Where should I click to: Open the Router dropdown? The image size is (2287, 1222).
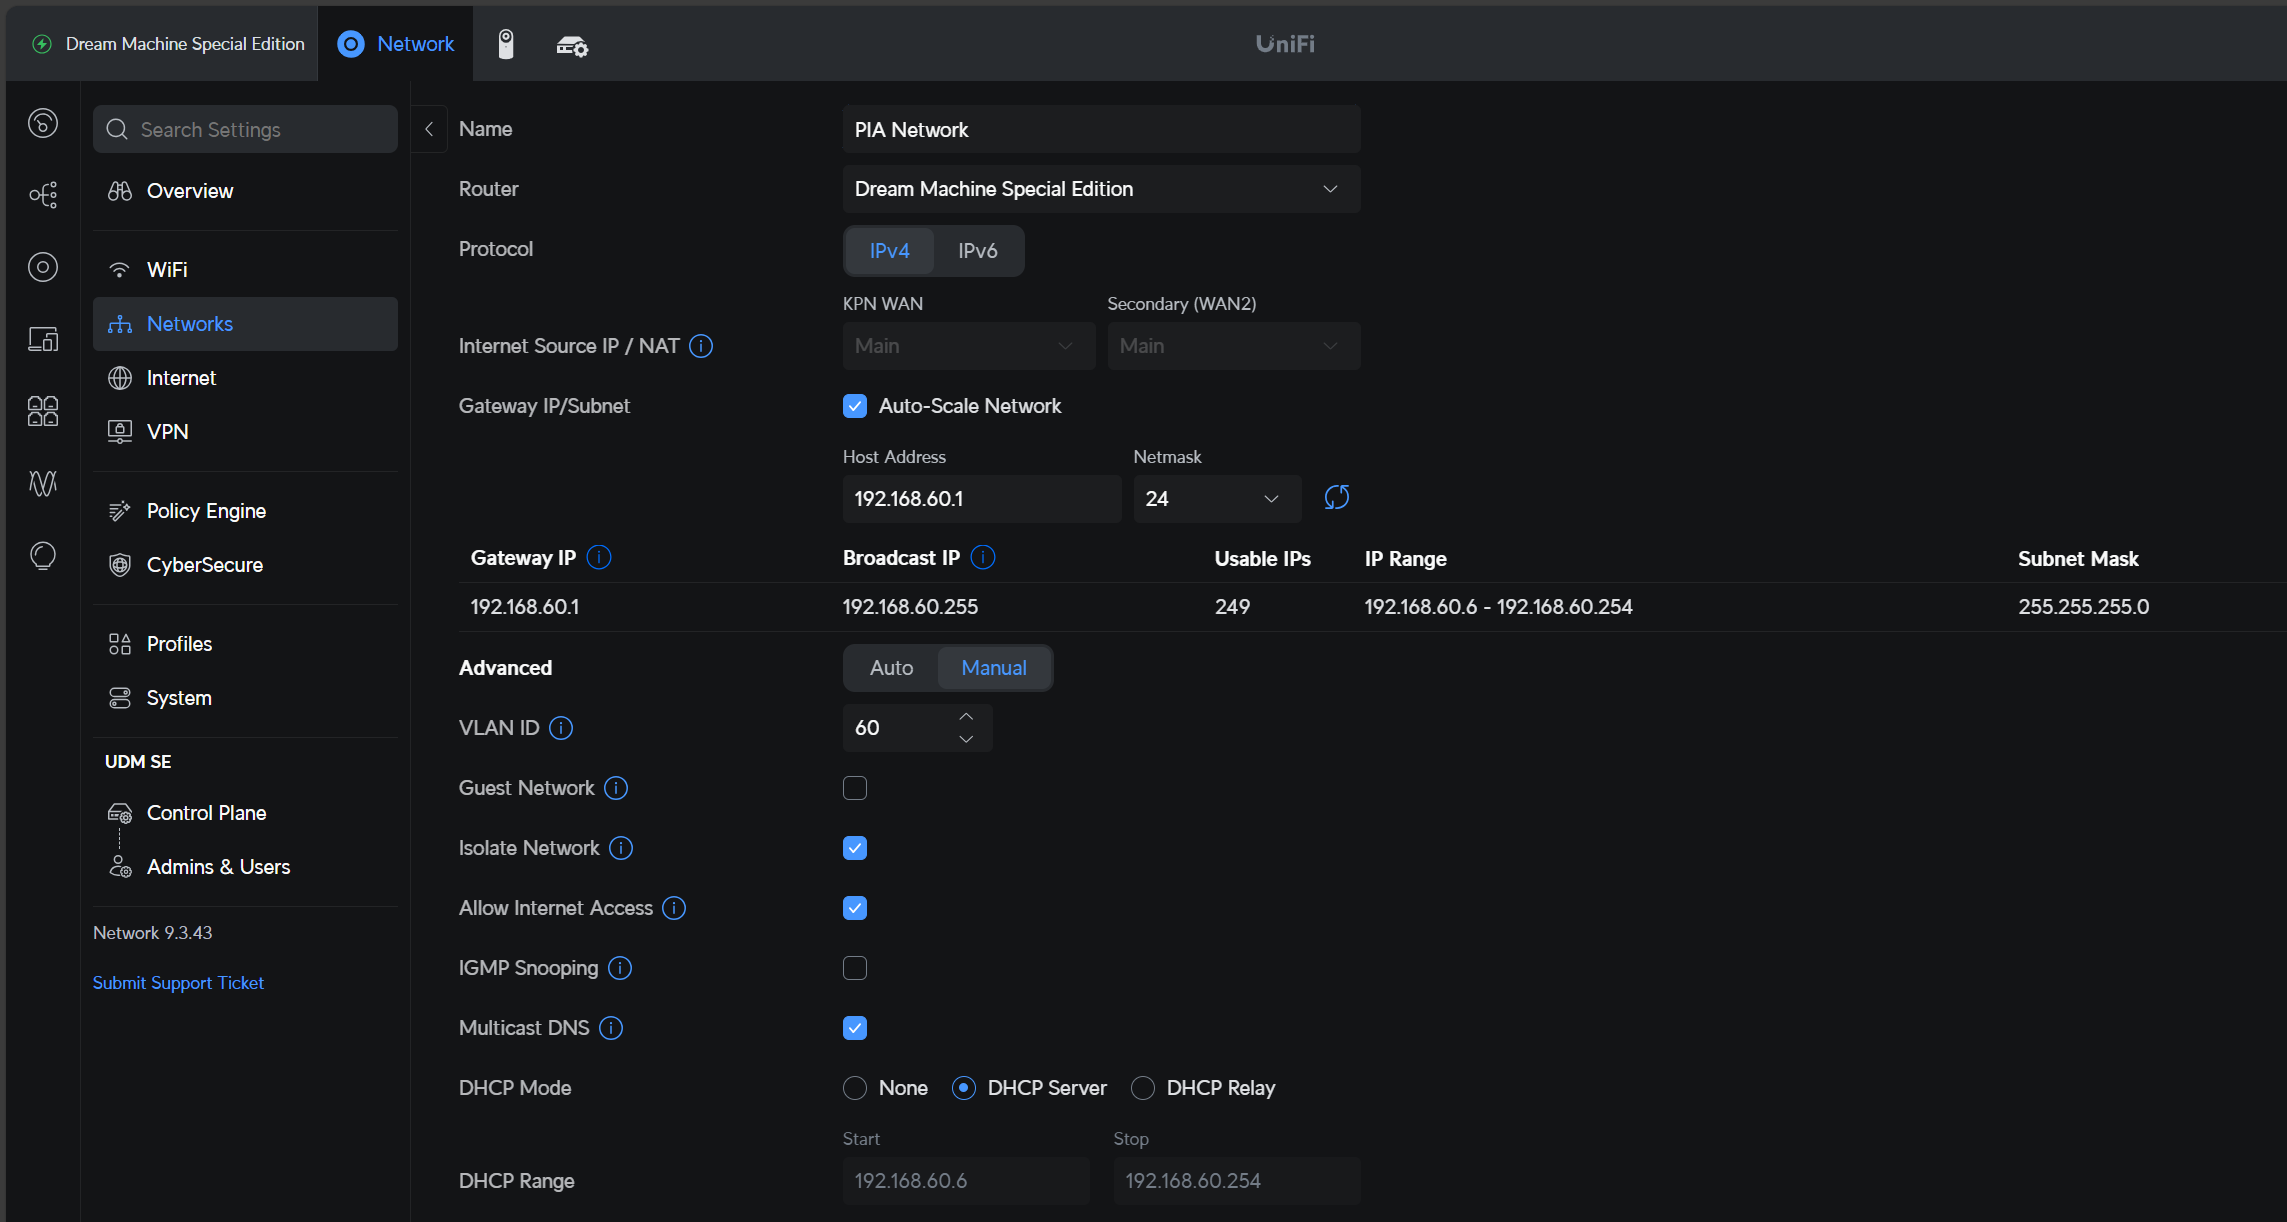tap(1101, 189)
